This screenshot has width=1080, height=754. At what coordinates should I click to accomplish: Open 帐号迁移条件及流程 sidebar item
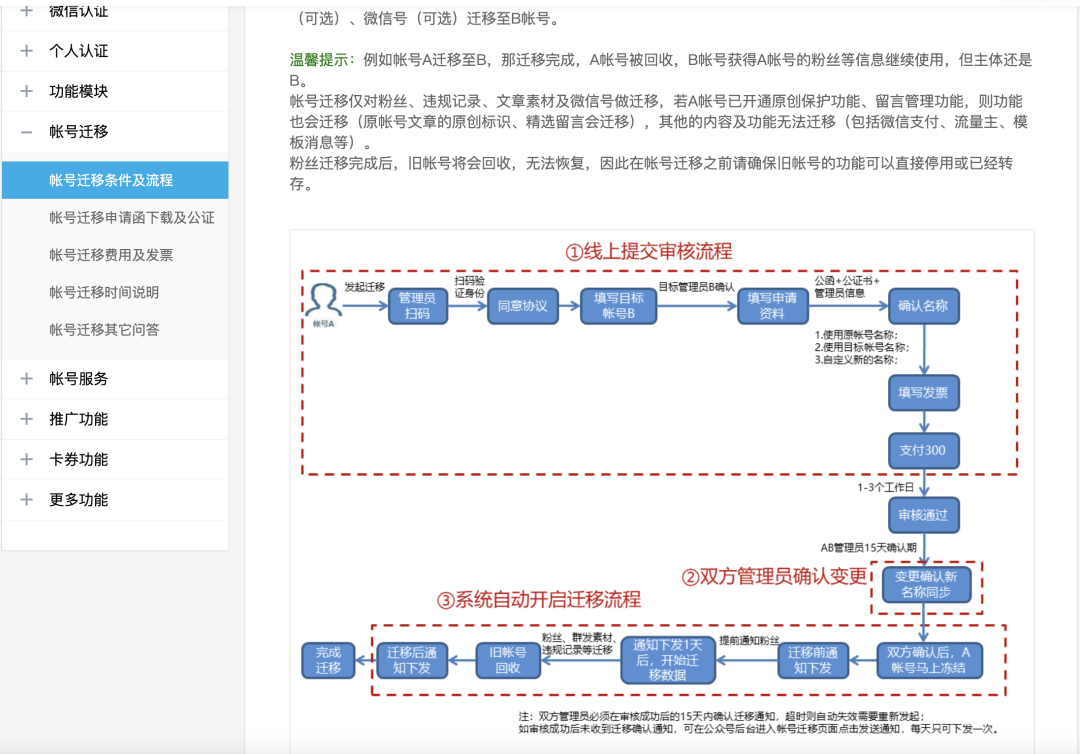coord(111,180)
